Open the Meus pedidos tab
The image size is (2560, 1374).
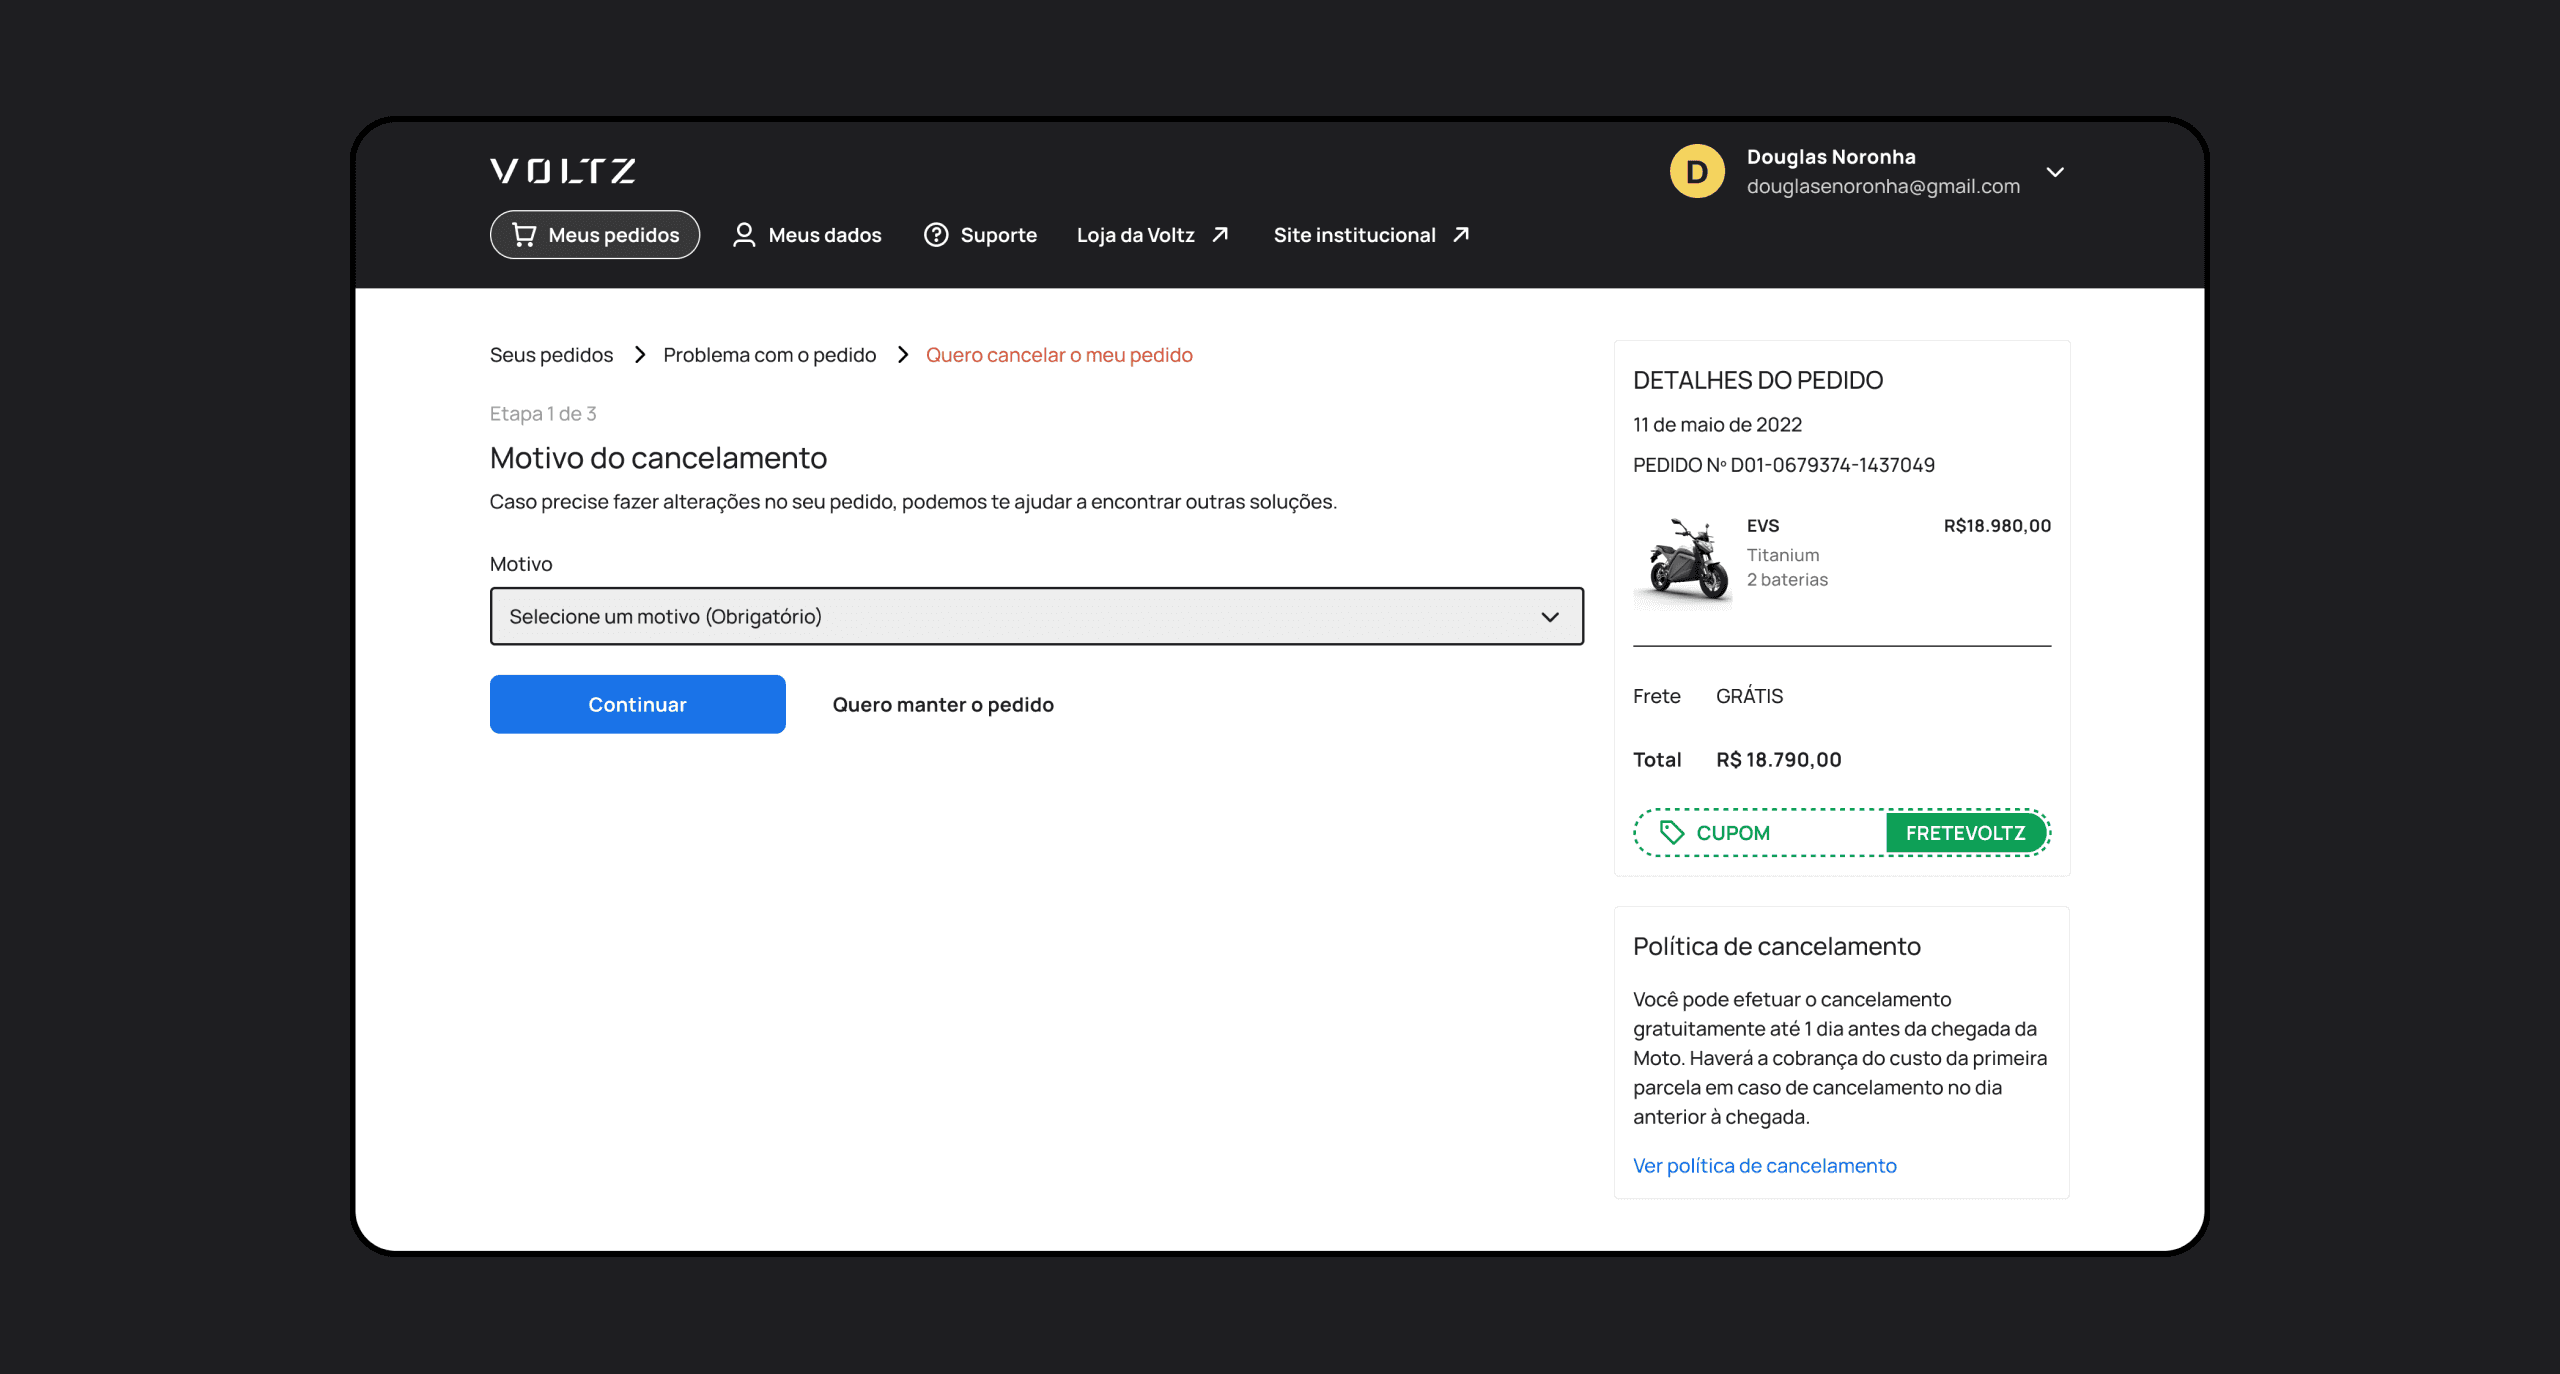point(595,234)
